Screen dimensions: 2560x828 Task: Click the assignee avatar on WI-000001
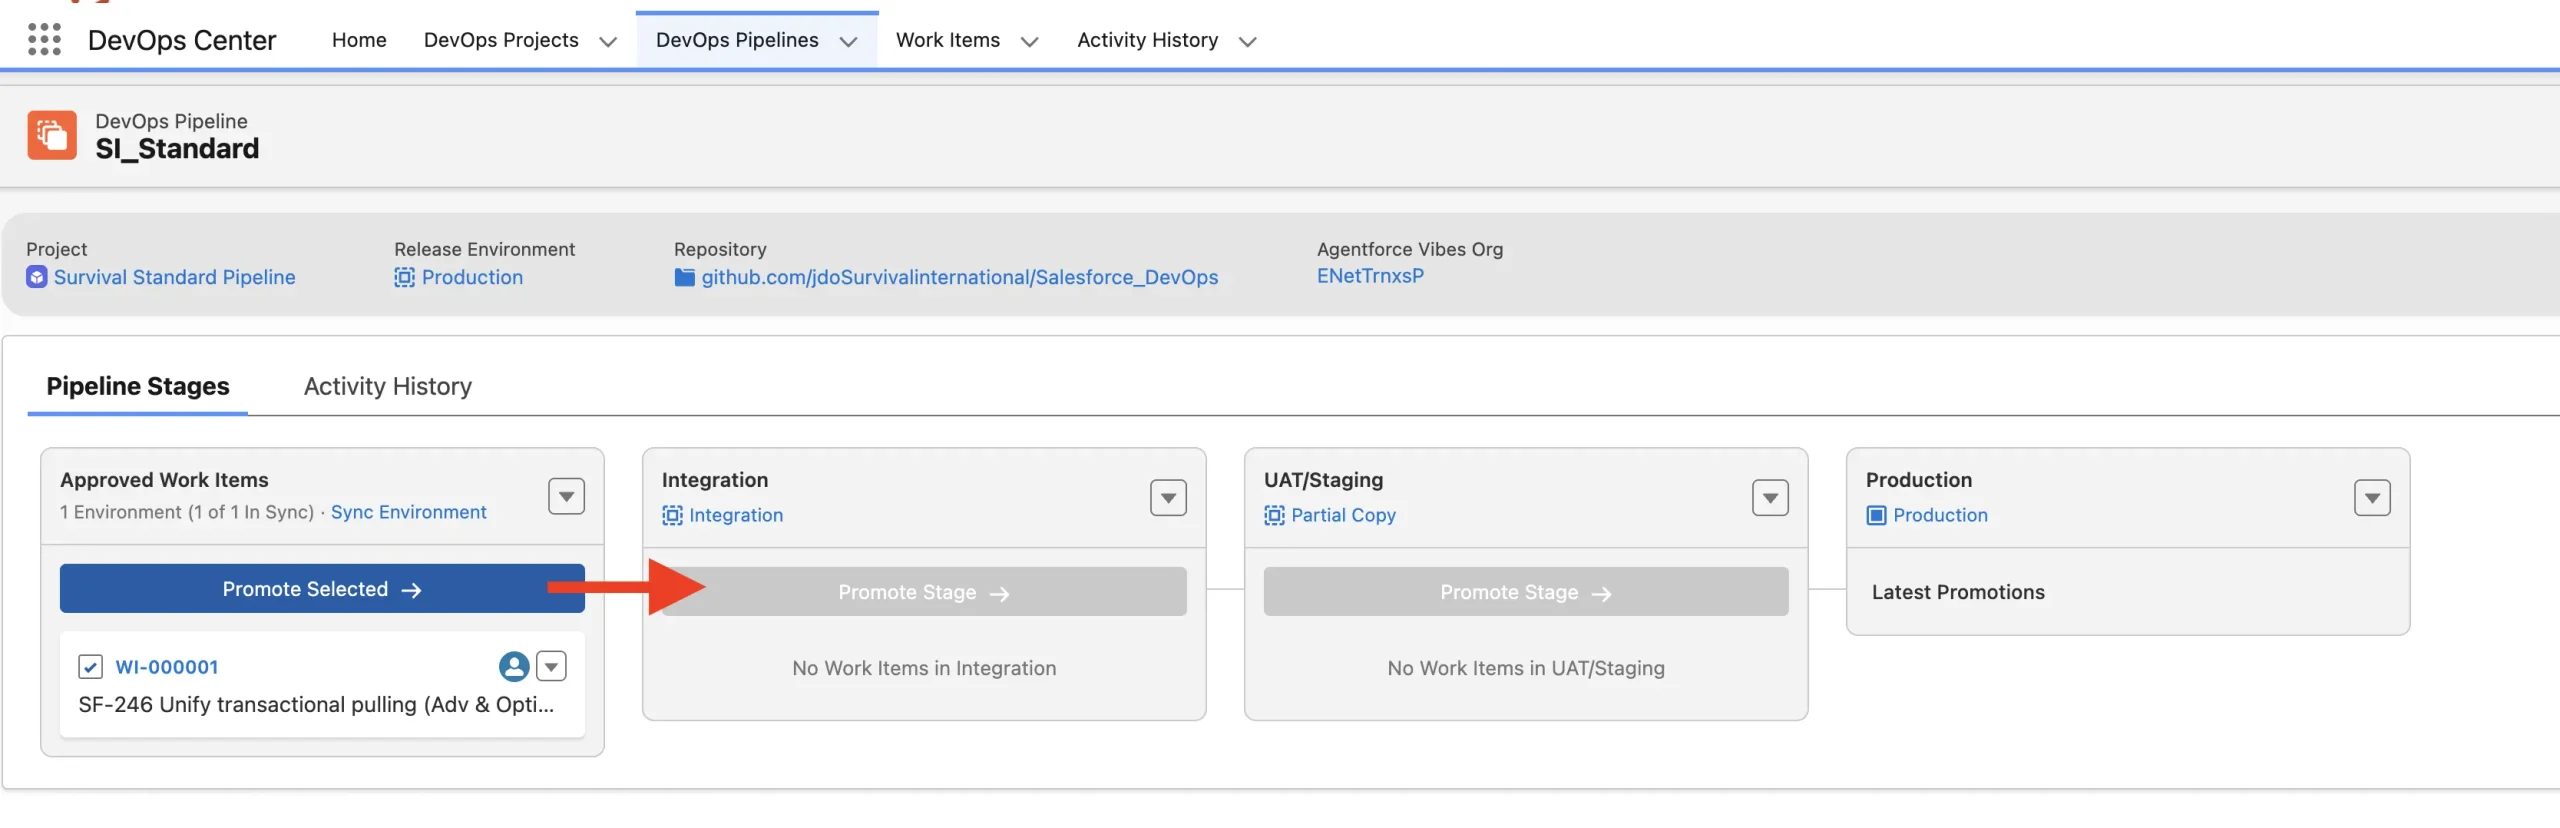[x=514, y=666]
